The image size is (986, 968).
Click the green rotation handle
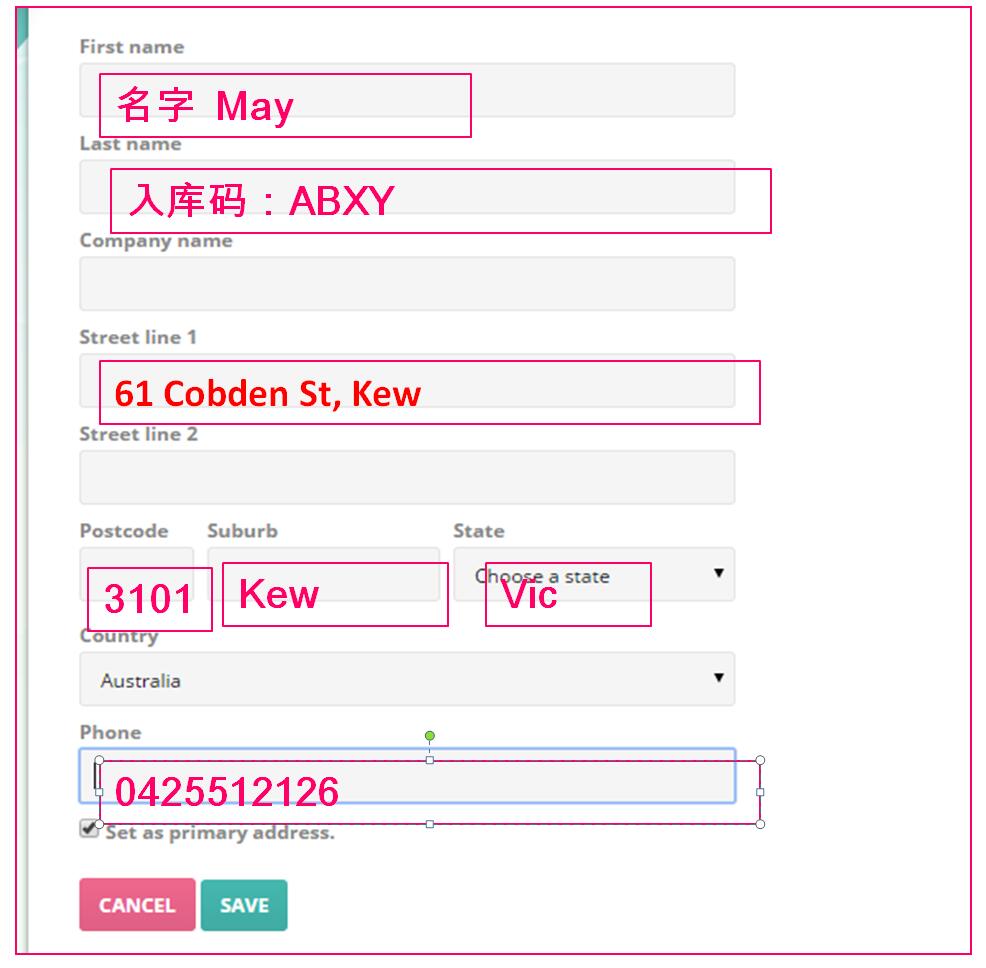(430, 736)
